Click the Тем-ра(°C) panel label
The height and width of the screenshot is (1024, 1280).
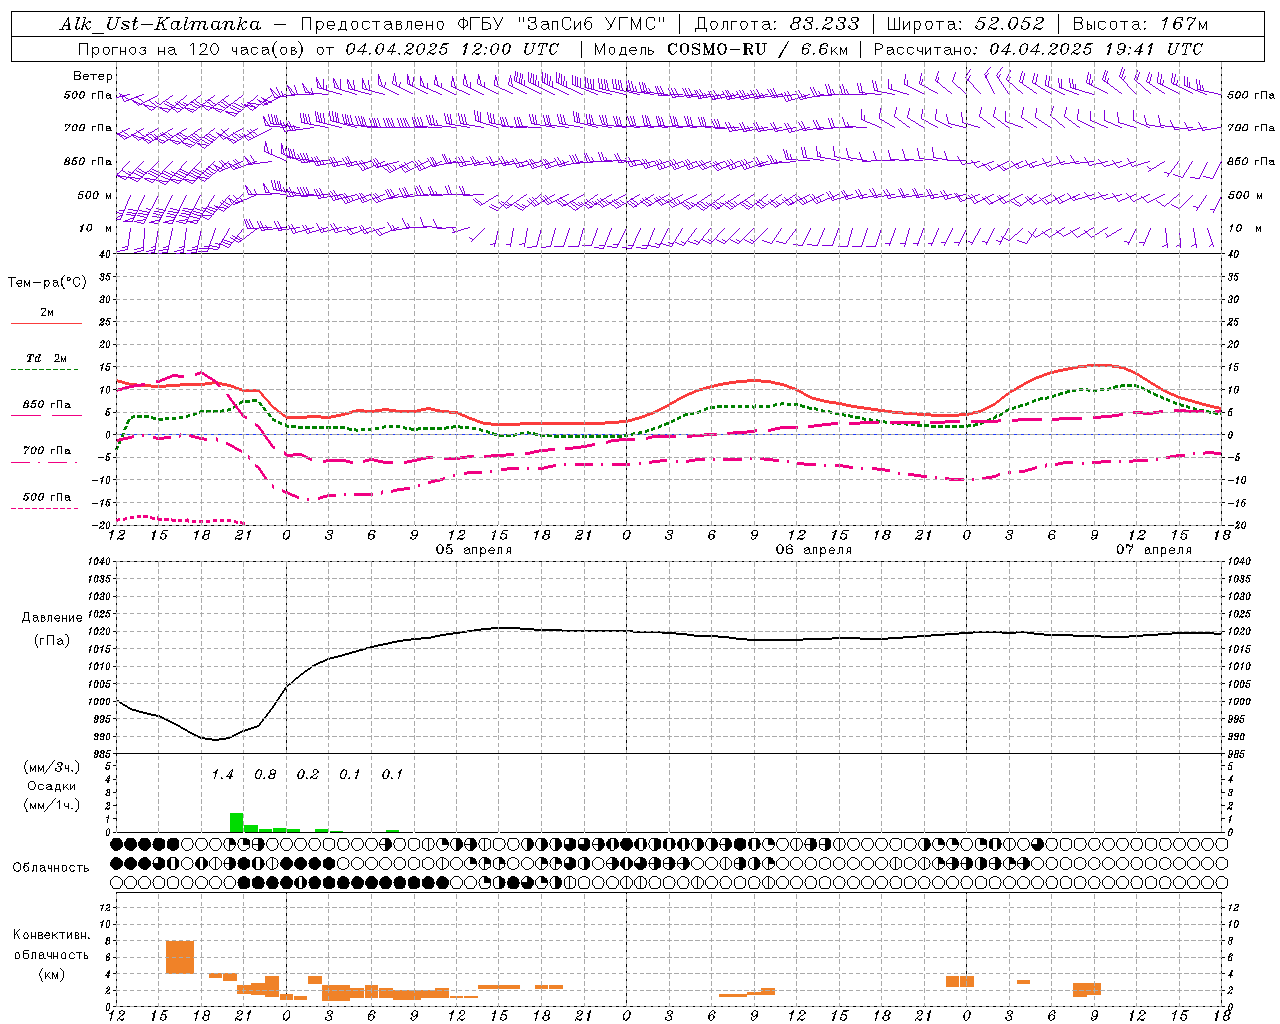(47, 283)
